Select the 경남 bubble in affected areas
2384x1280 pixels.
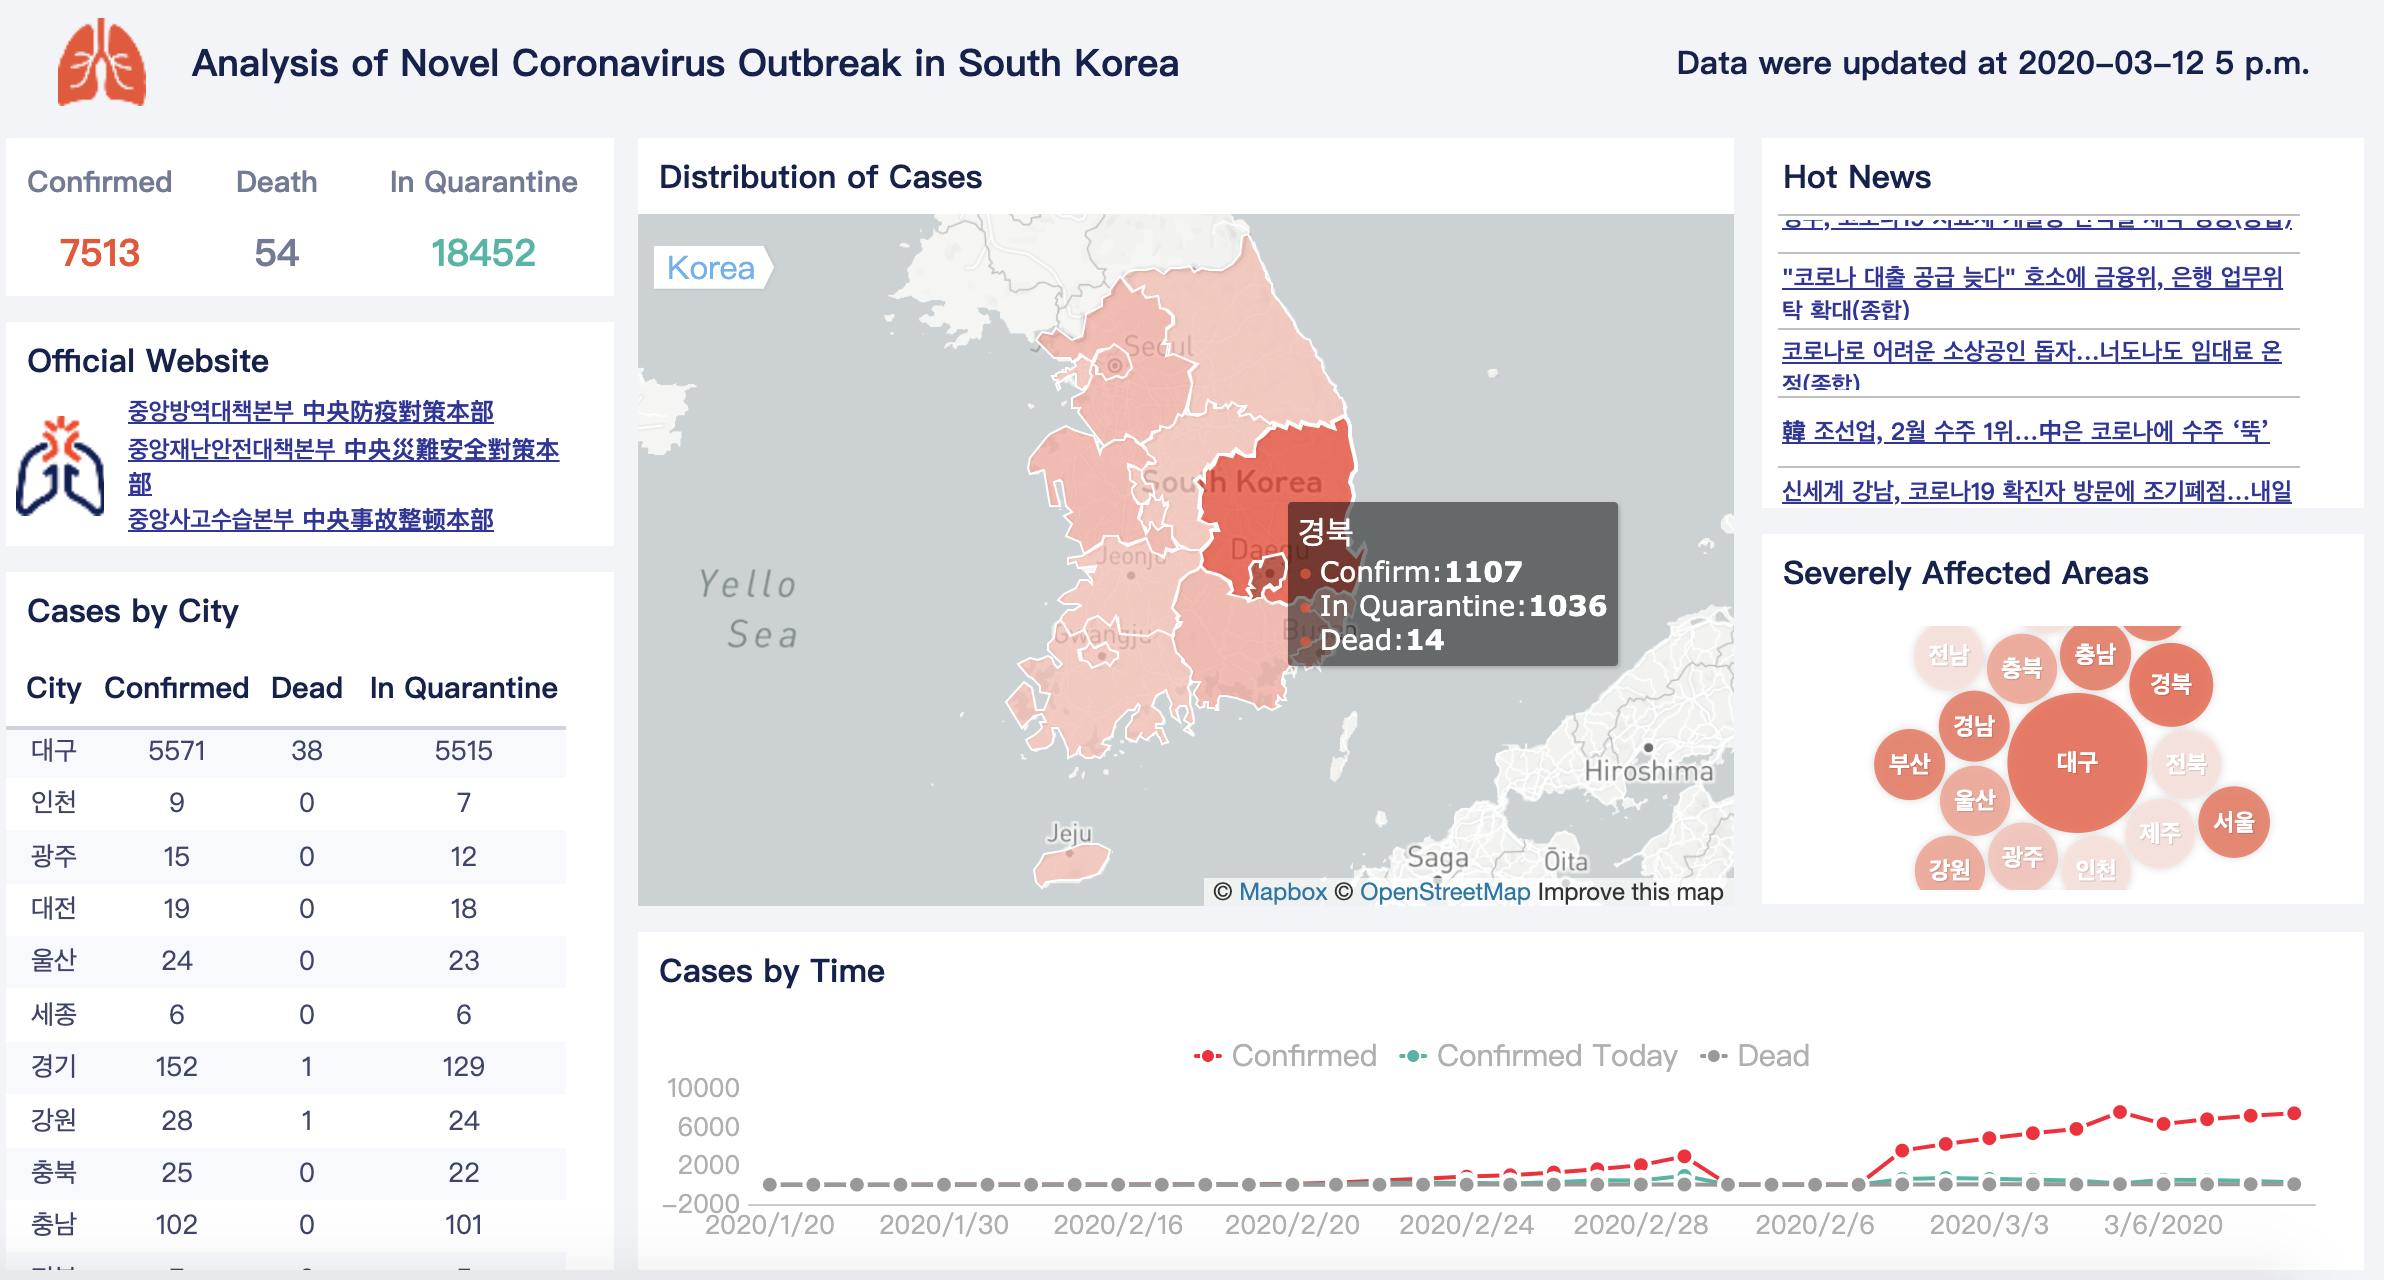(1974, 725)
